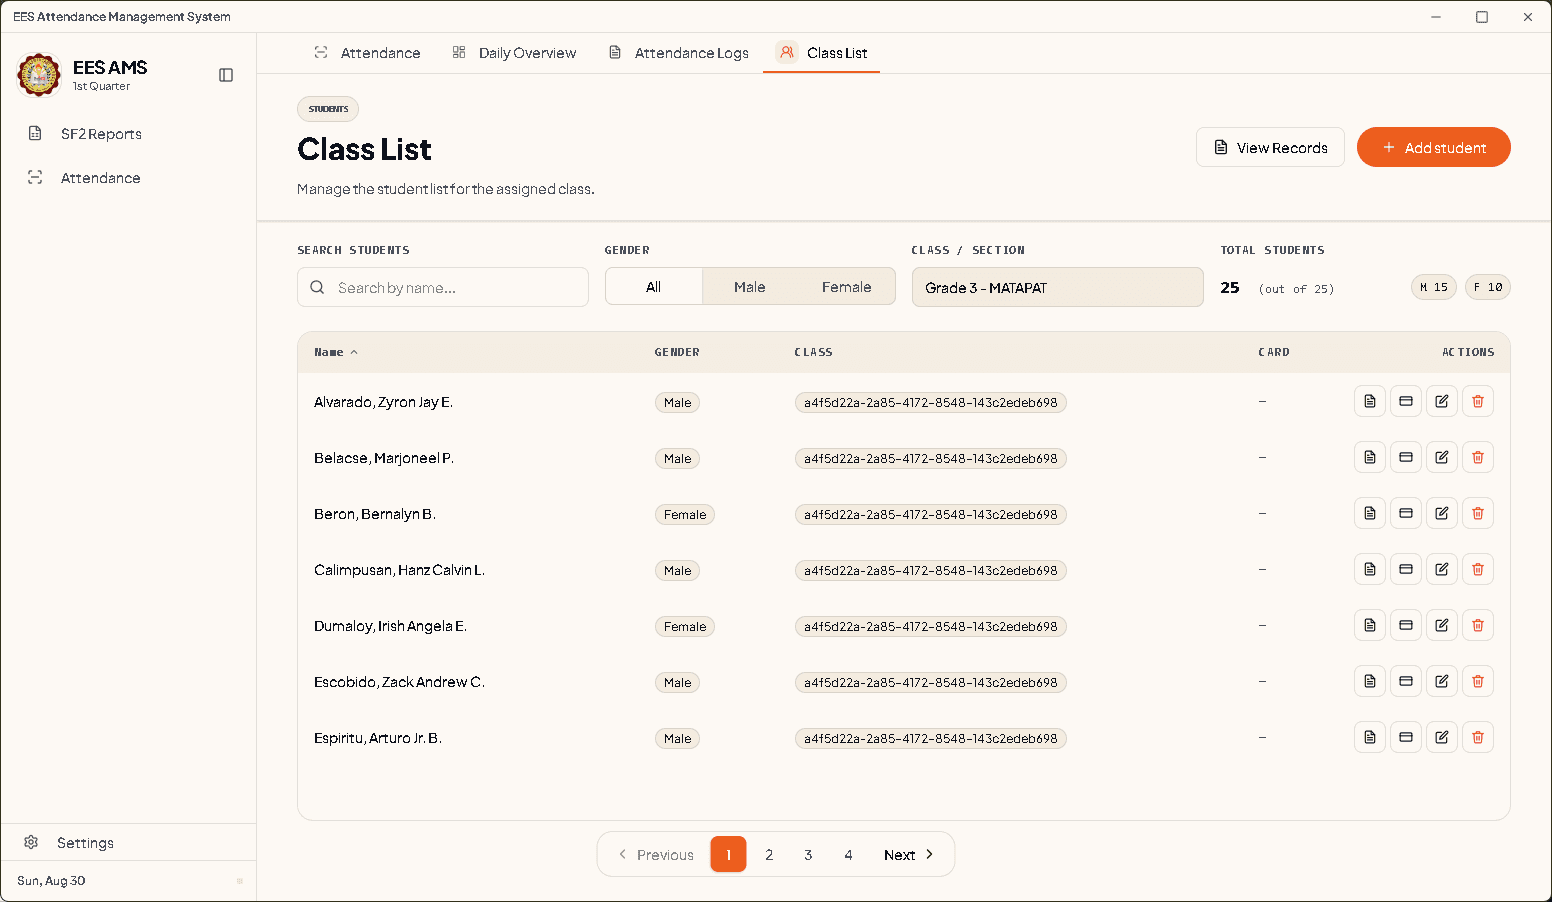Open SF2 Reports in sidebar
This screenshot has height=902, width=1552.
(128, 134)
